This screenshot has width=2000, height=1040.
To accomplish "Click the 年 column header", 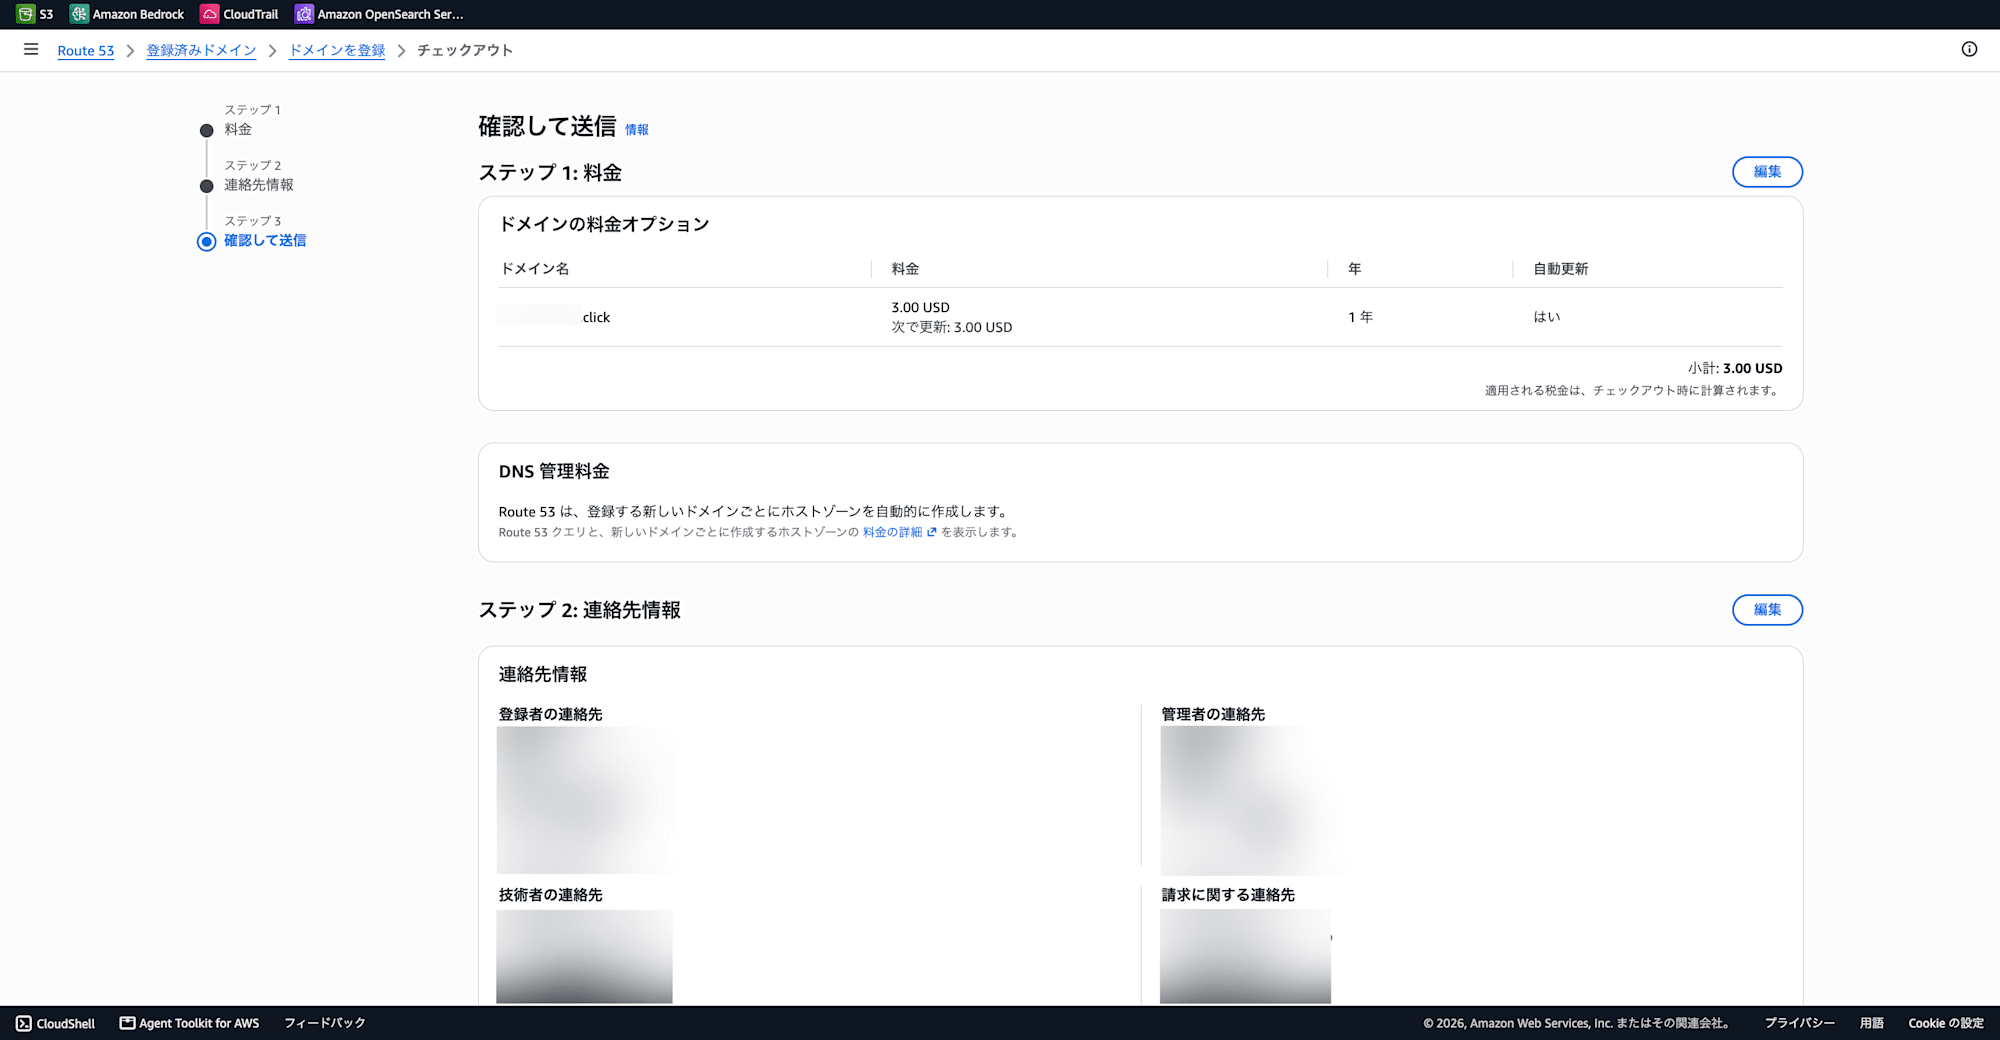I will point(1355,269).
